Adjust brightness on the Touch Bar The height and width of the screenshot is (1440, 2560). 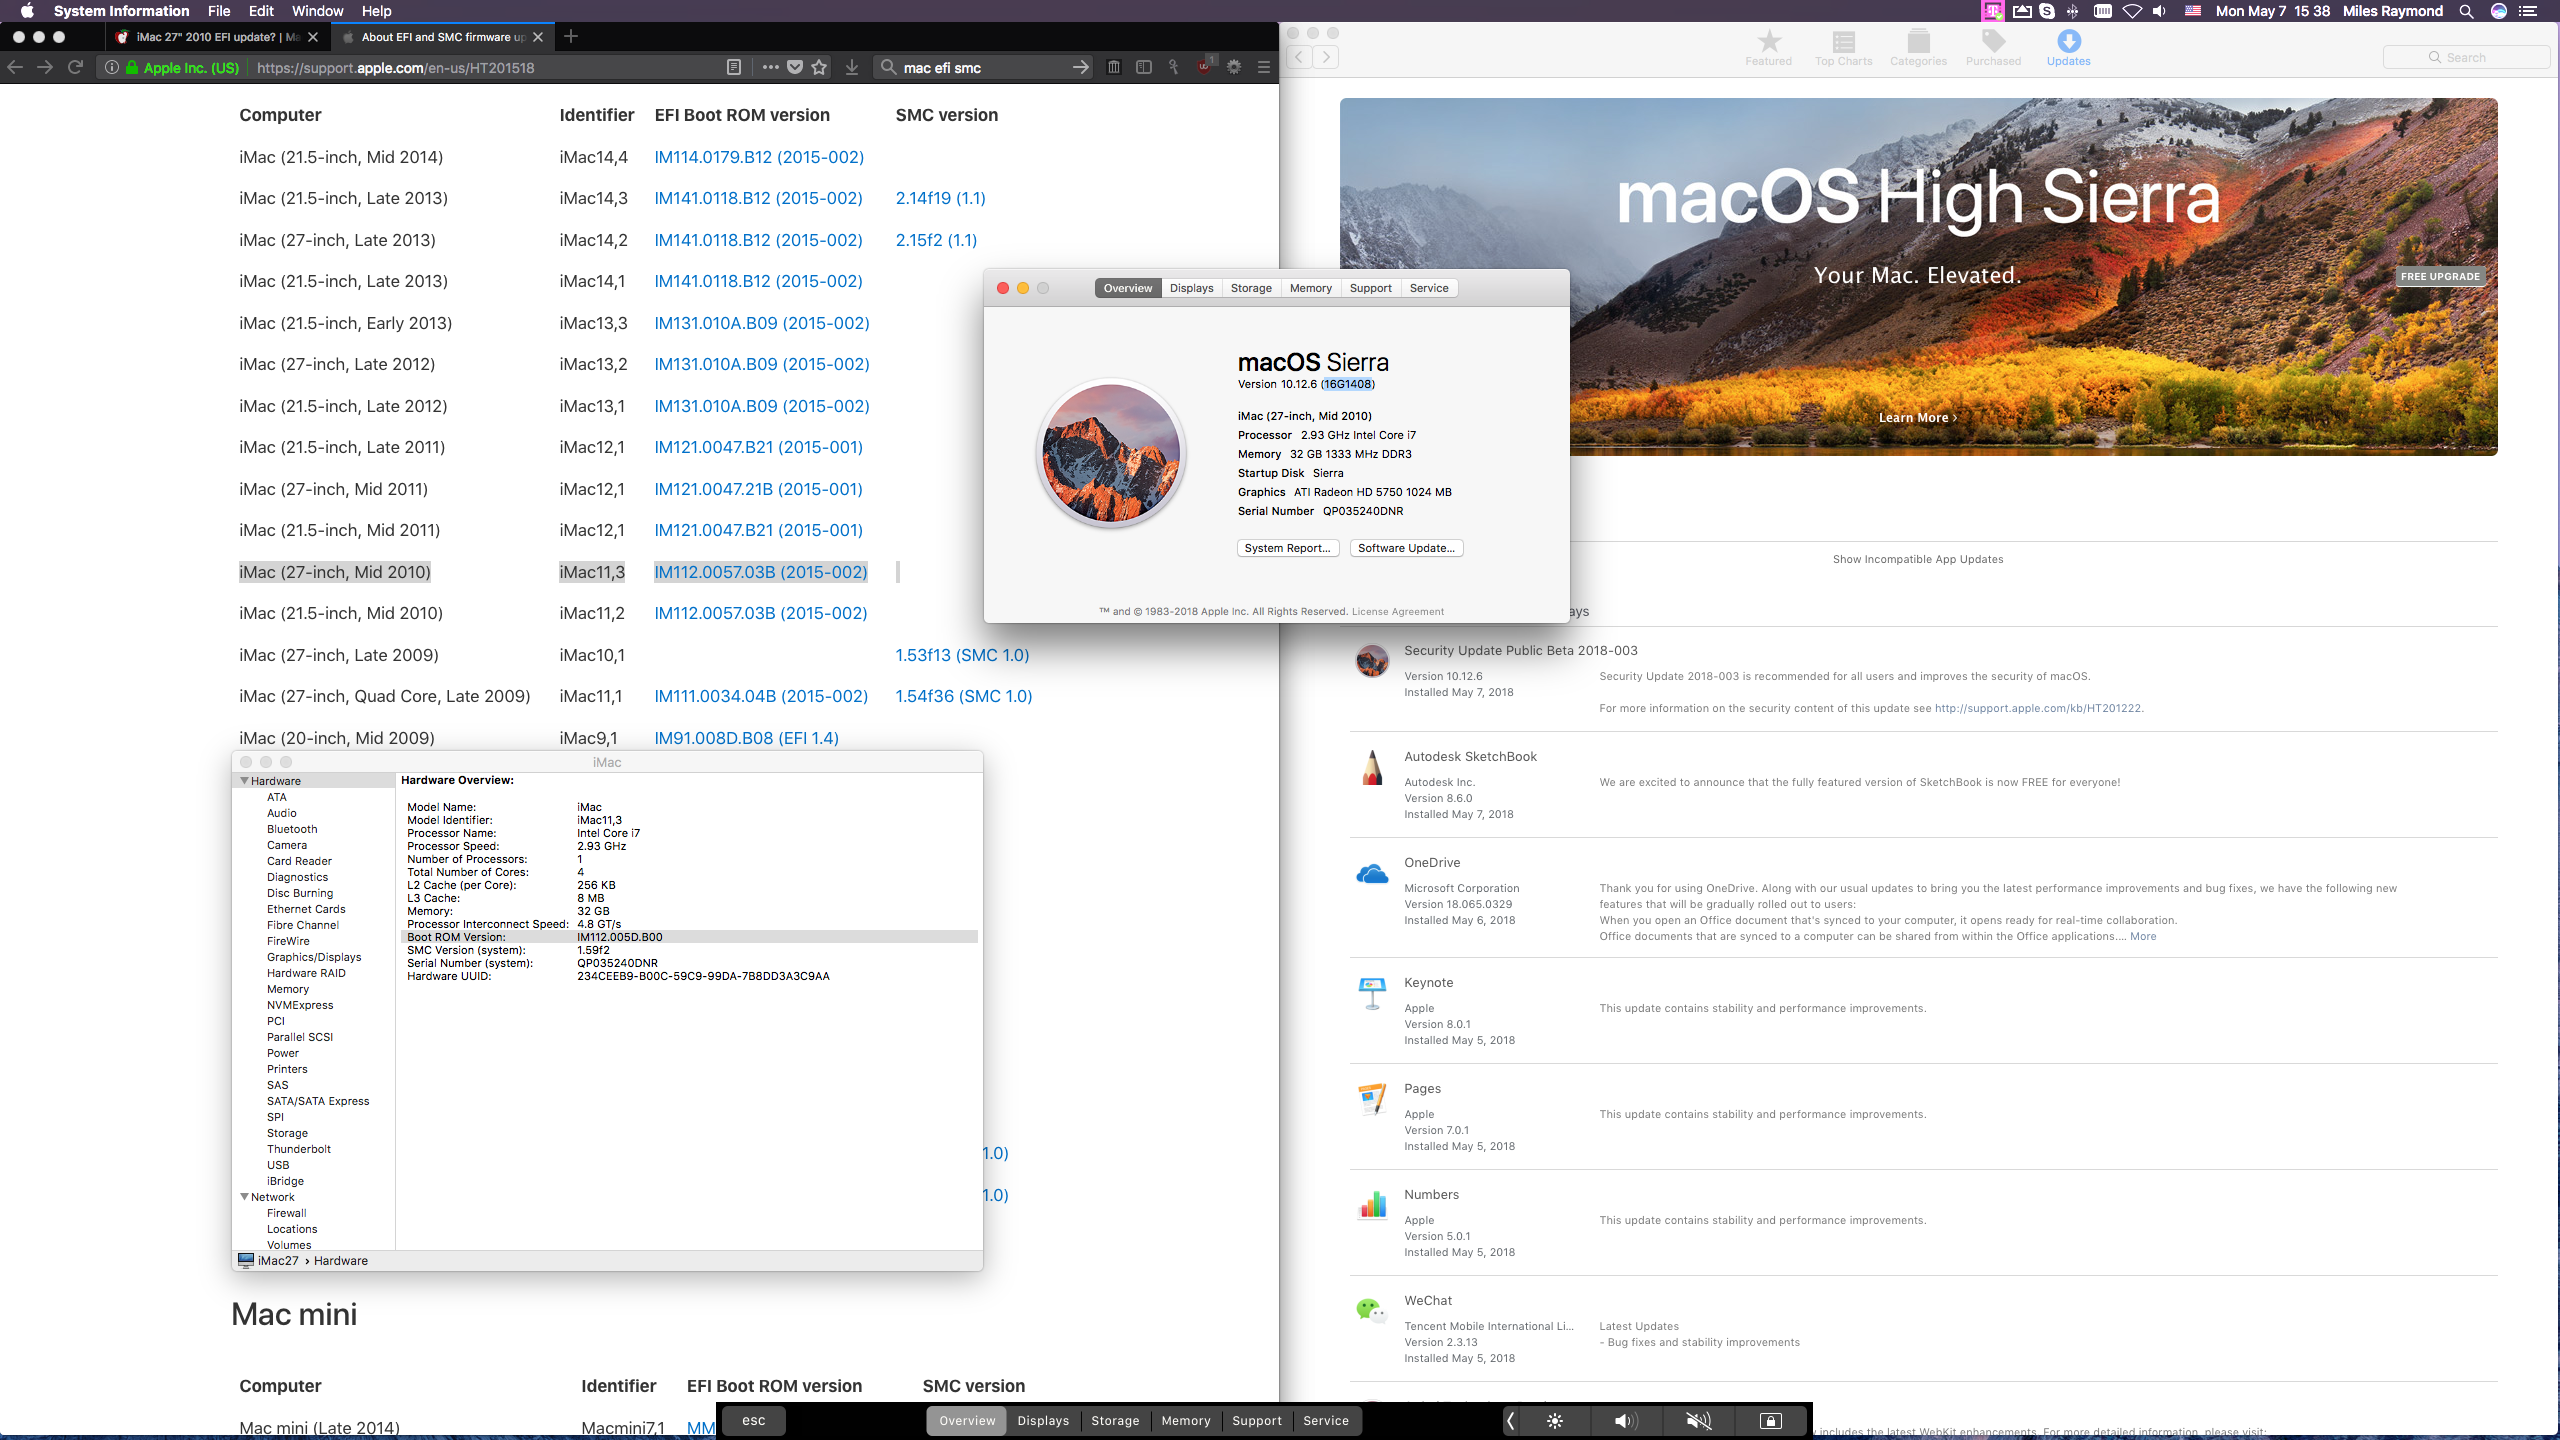(1555, 1420)
